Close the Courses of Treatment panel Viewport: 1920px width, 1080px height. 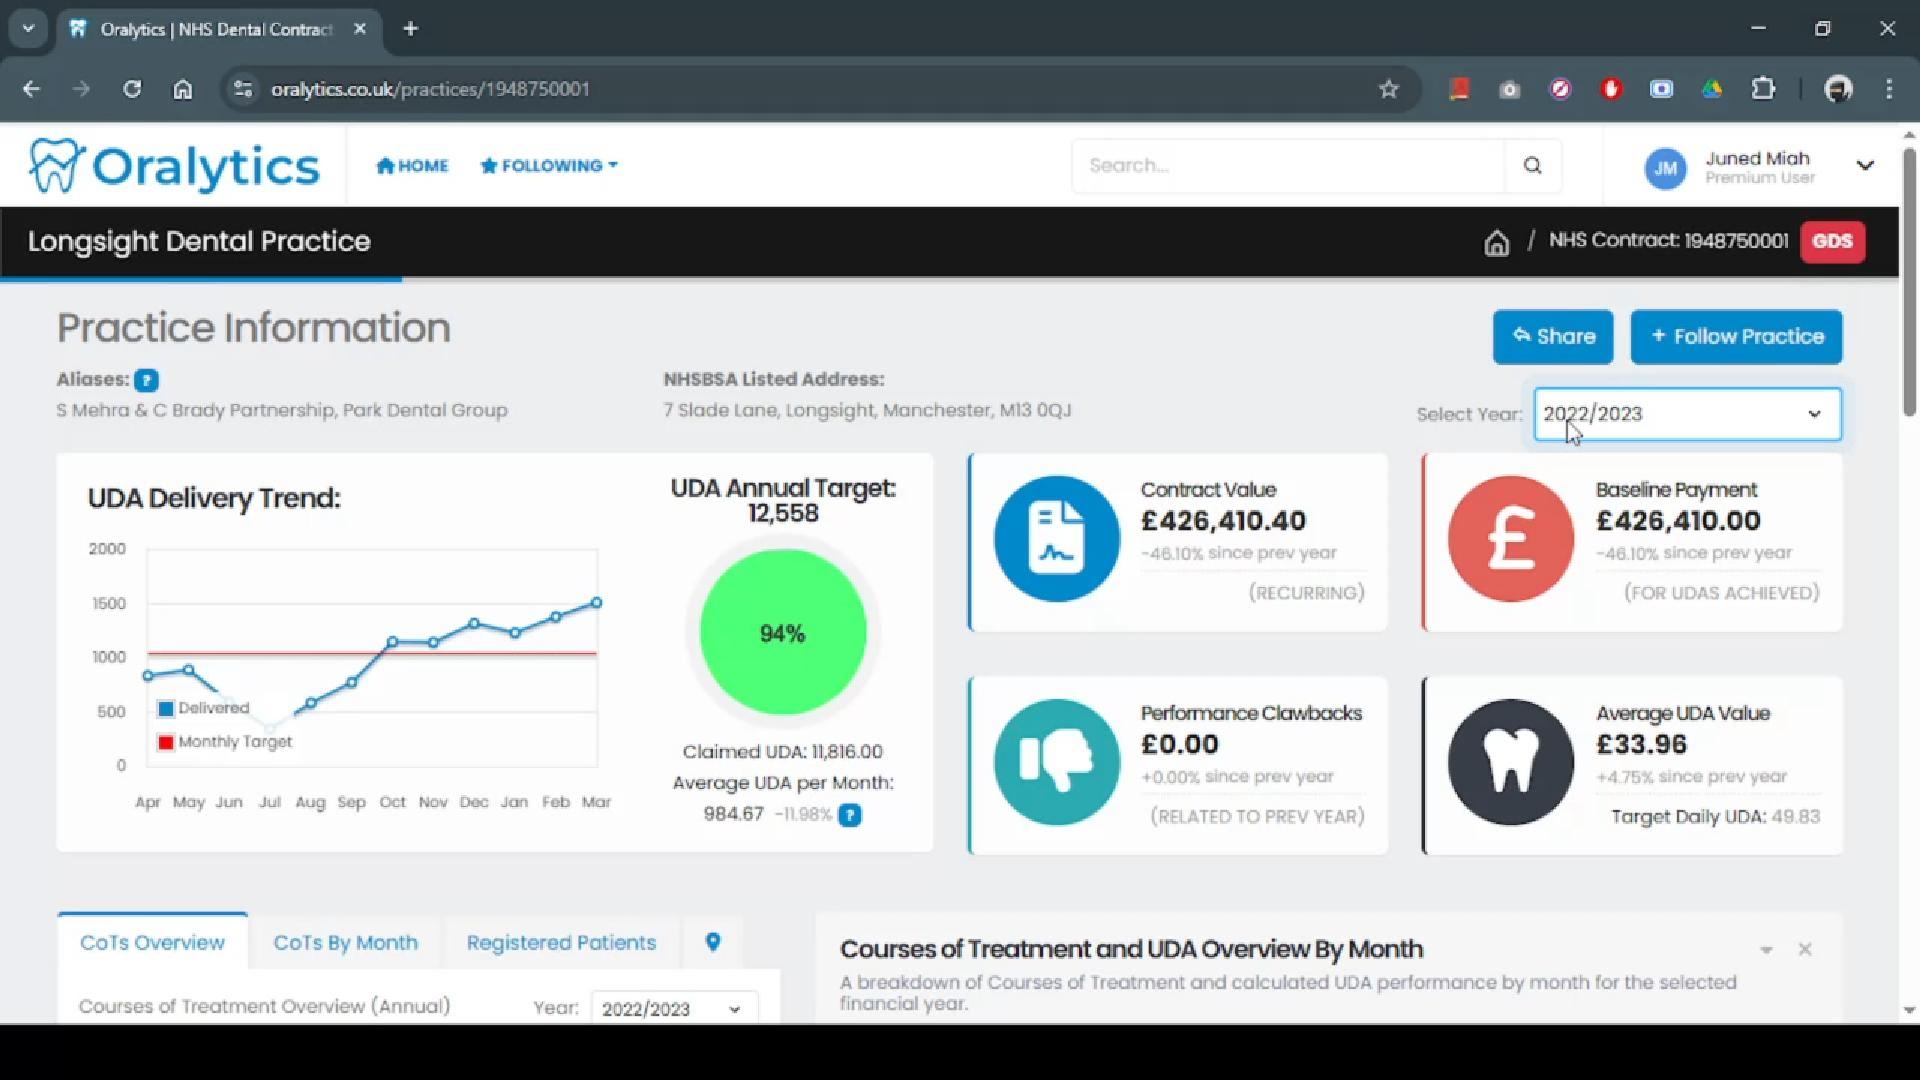(1806, 949)
